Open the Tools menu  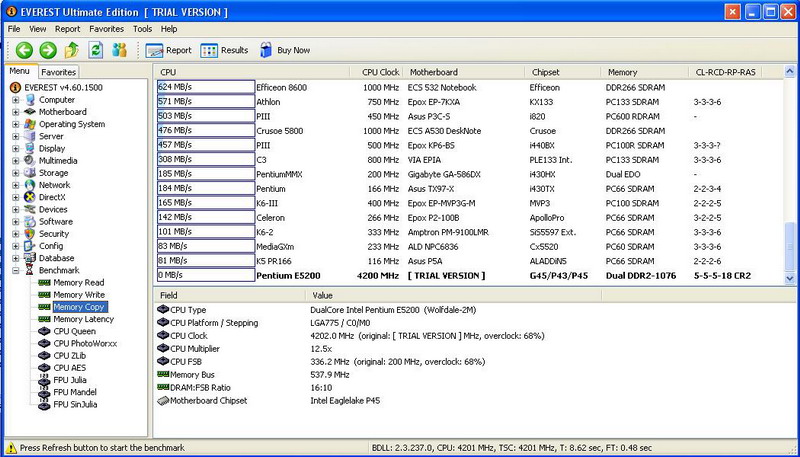(x=142, y=29)
